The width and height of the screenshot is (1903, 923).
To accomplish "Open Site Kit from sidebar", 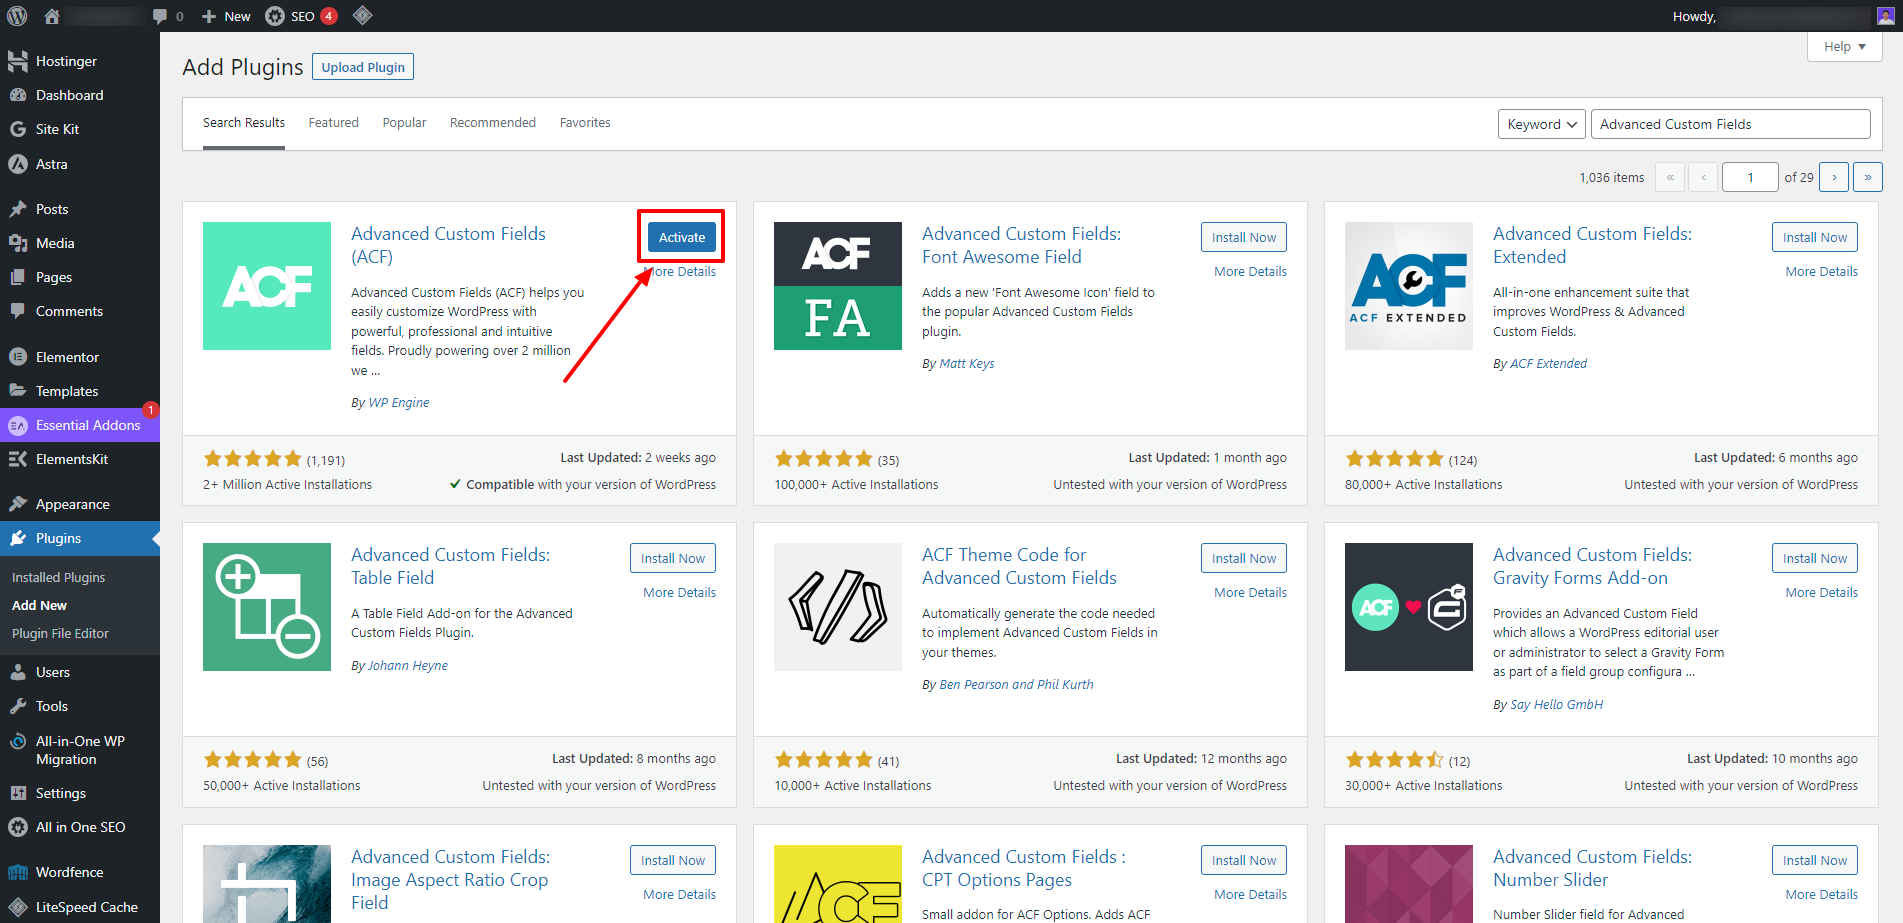I will [x=57, y=129].
